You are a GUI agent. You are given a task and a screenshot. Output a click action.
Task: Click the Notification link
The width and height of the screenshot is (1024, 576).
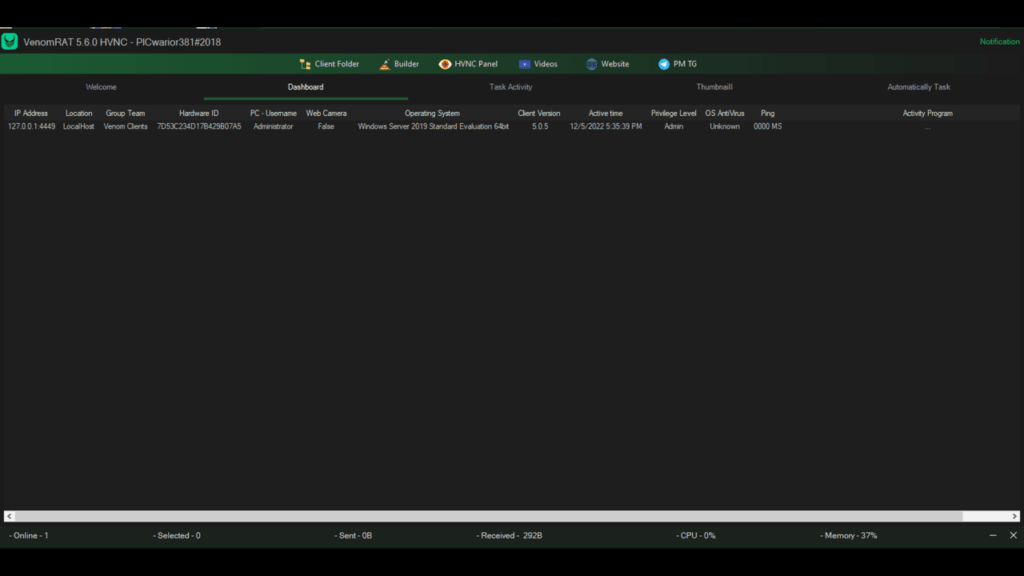(x=999, y=42)
